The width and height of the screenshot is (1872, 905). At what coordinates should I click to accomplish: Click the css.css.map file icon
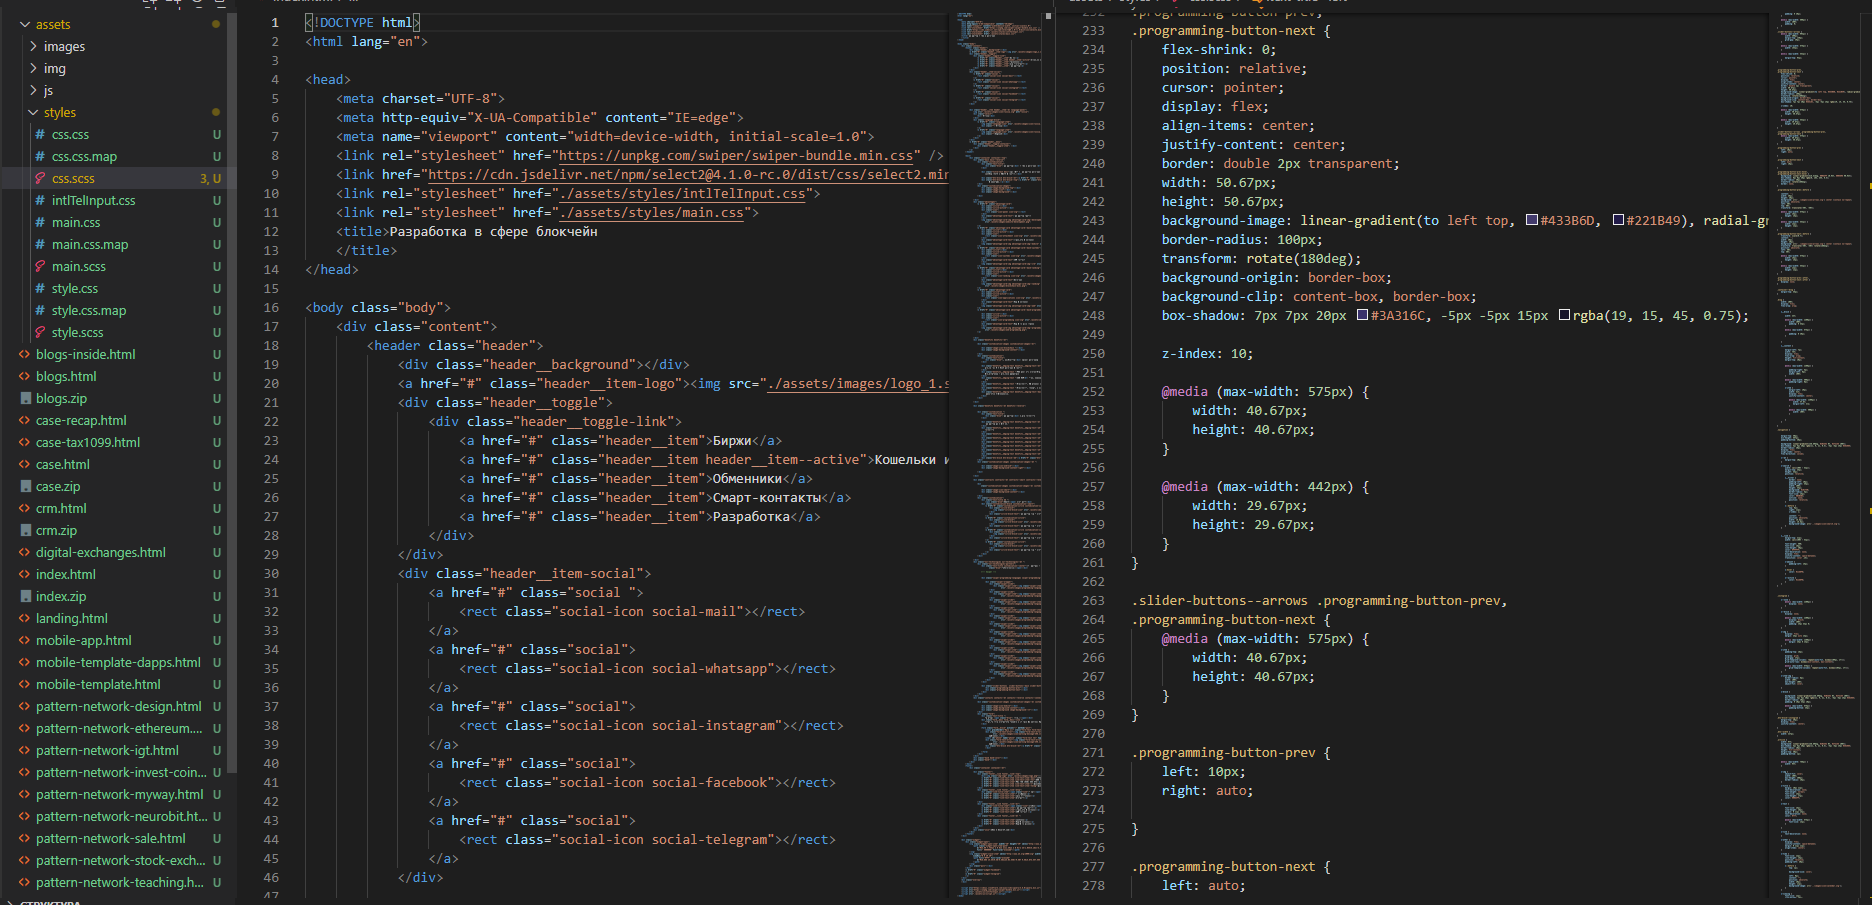pos(40,156)
